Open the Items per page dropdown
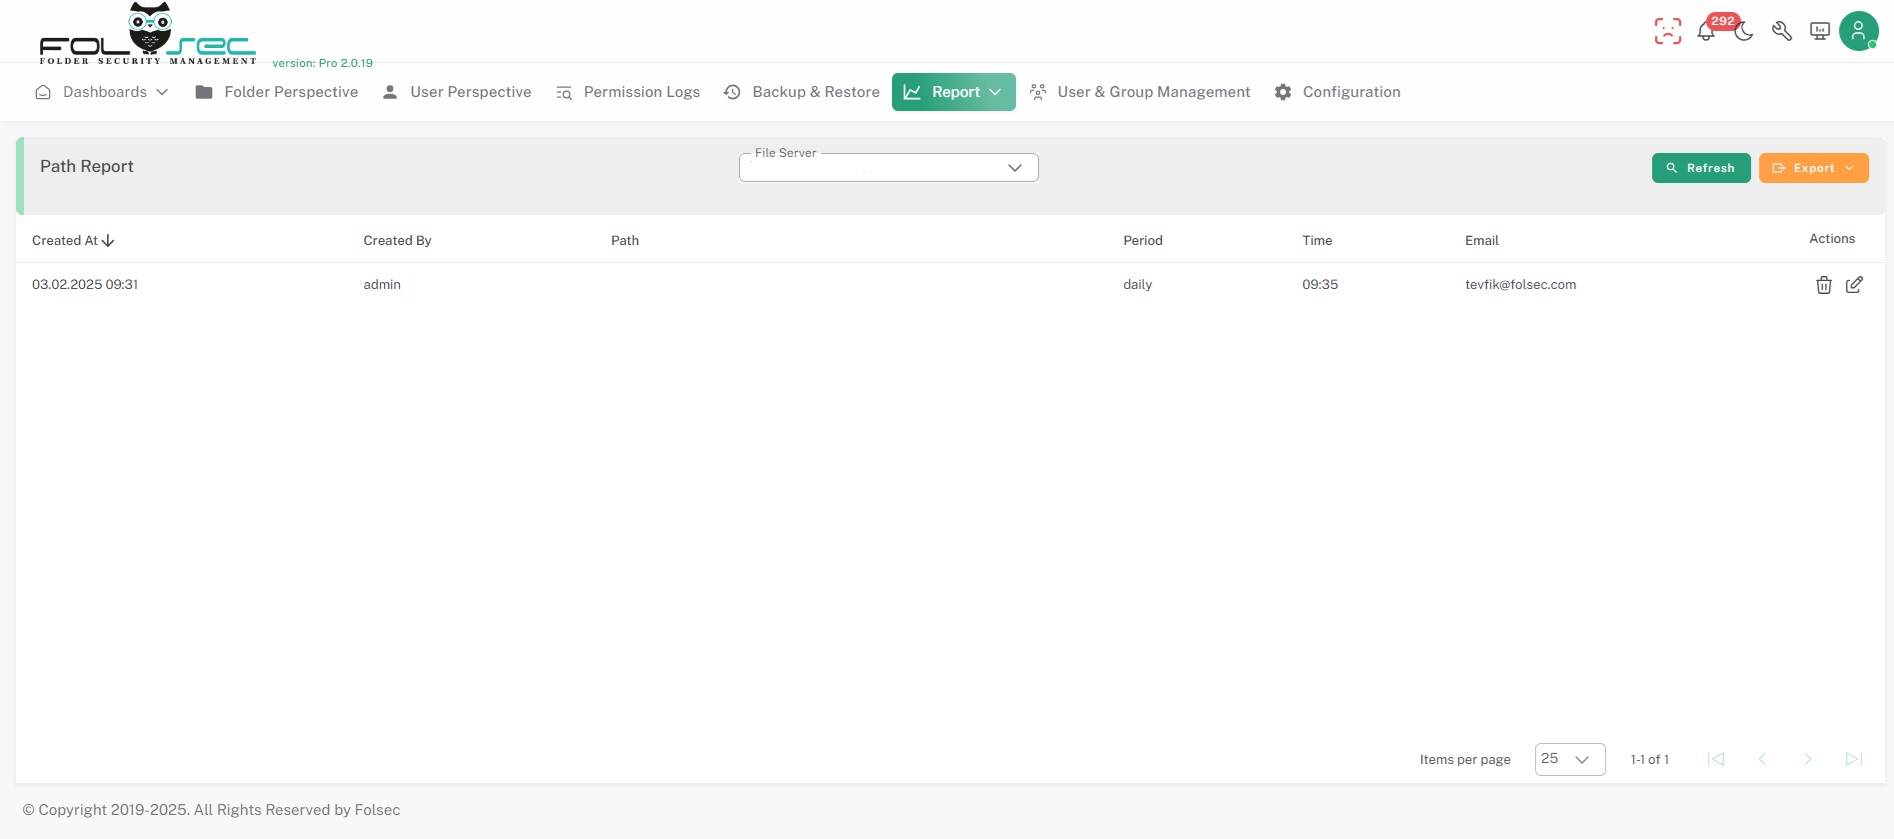Image resolution: width=1894 pixels, height=839 pixels. 1569,759
